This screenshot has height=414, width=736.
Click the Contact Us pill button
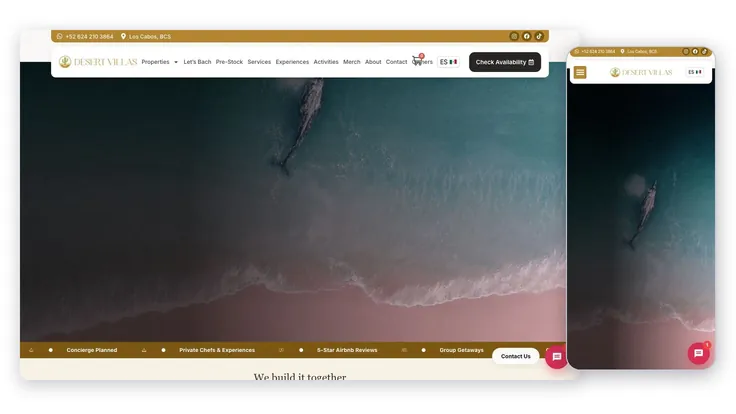pos(515,356)
